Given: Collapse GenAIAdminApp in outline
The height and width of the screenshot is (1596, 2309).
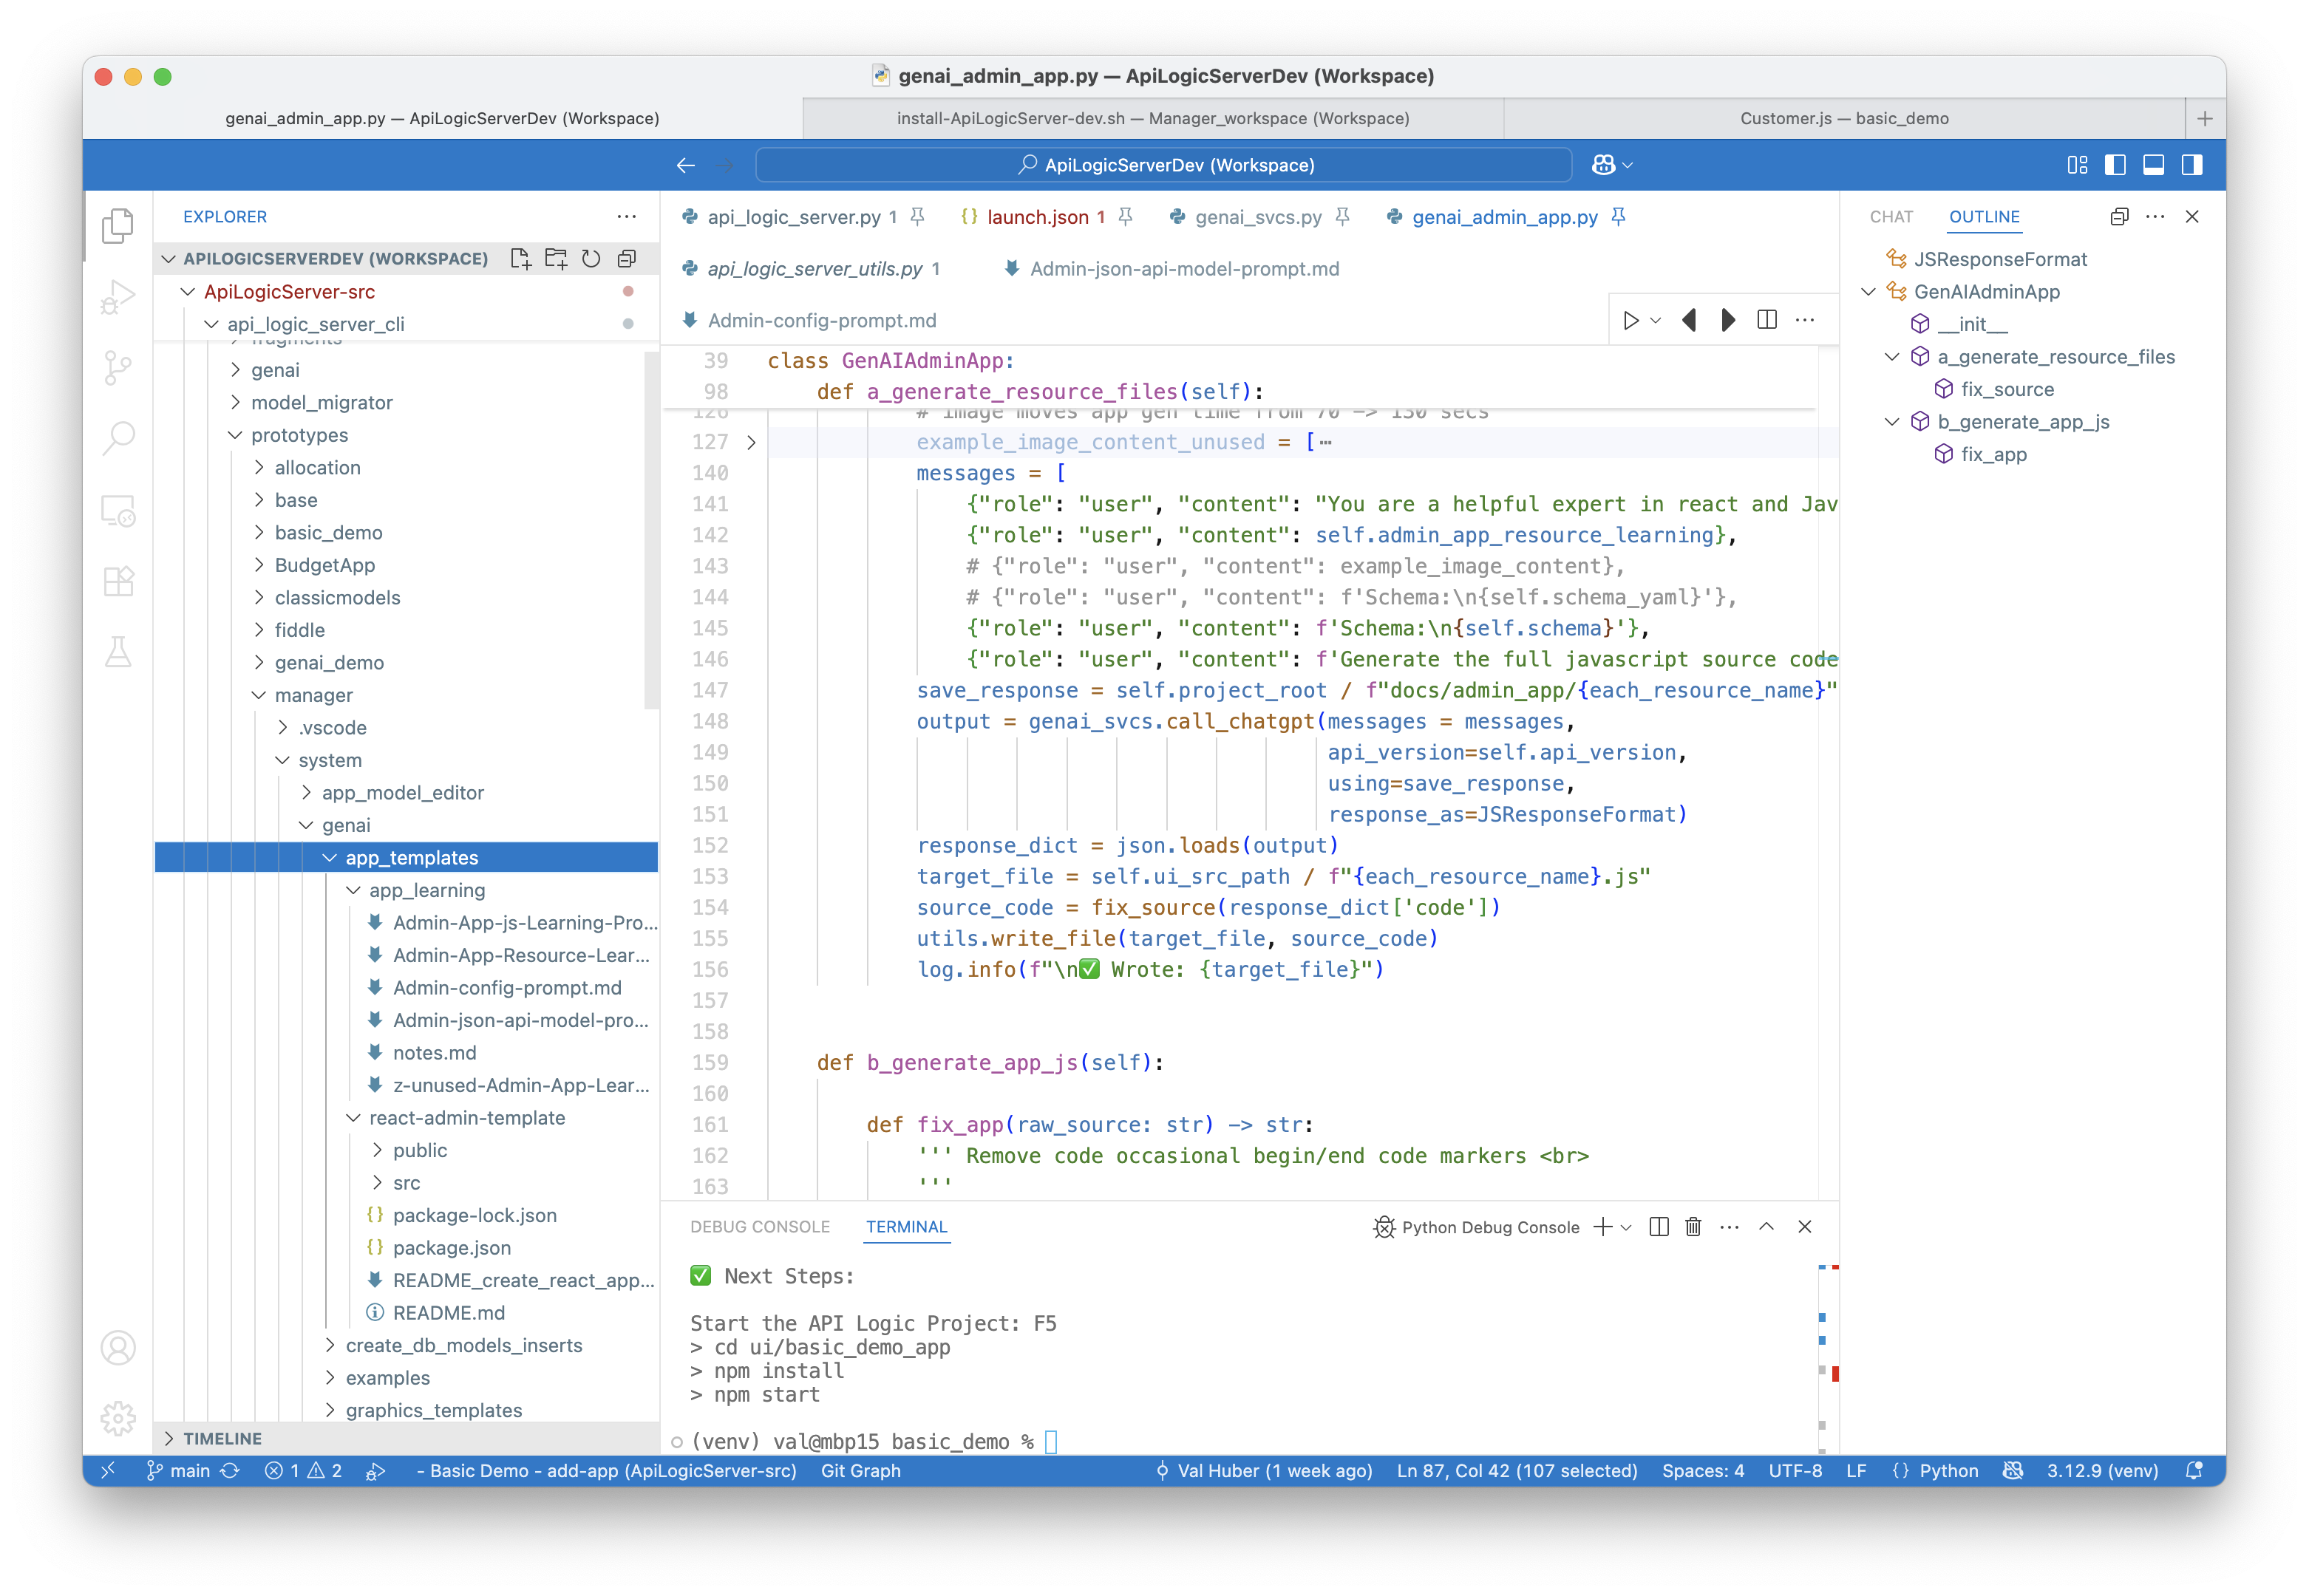Looking at the screenshot, I should 1868,292.
